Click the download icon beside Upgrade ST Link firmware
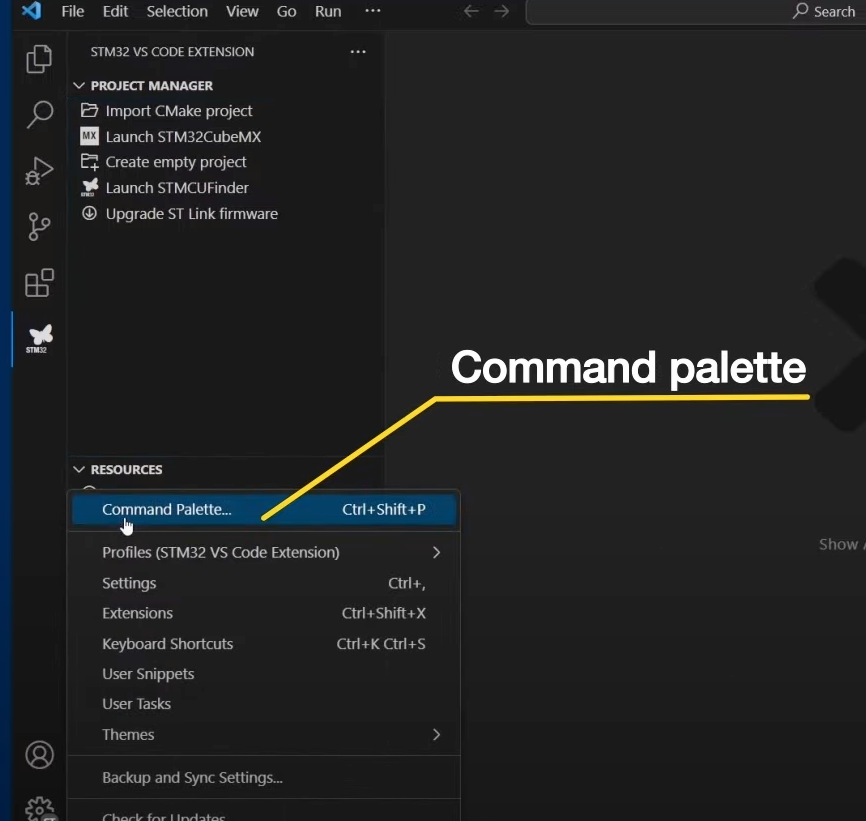The height and width of the screenshot is (821, 866). click(89, 213)
